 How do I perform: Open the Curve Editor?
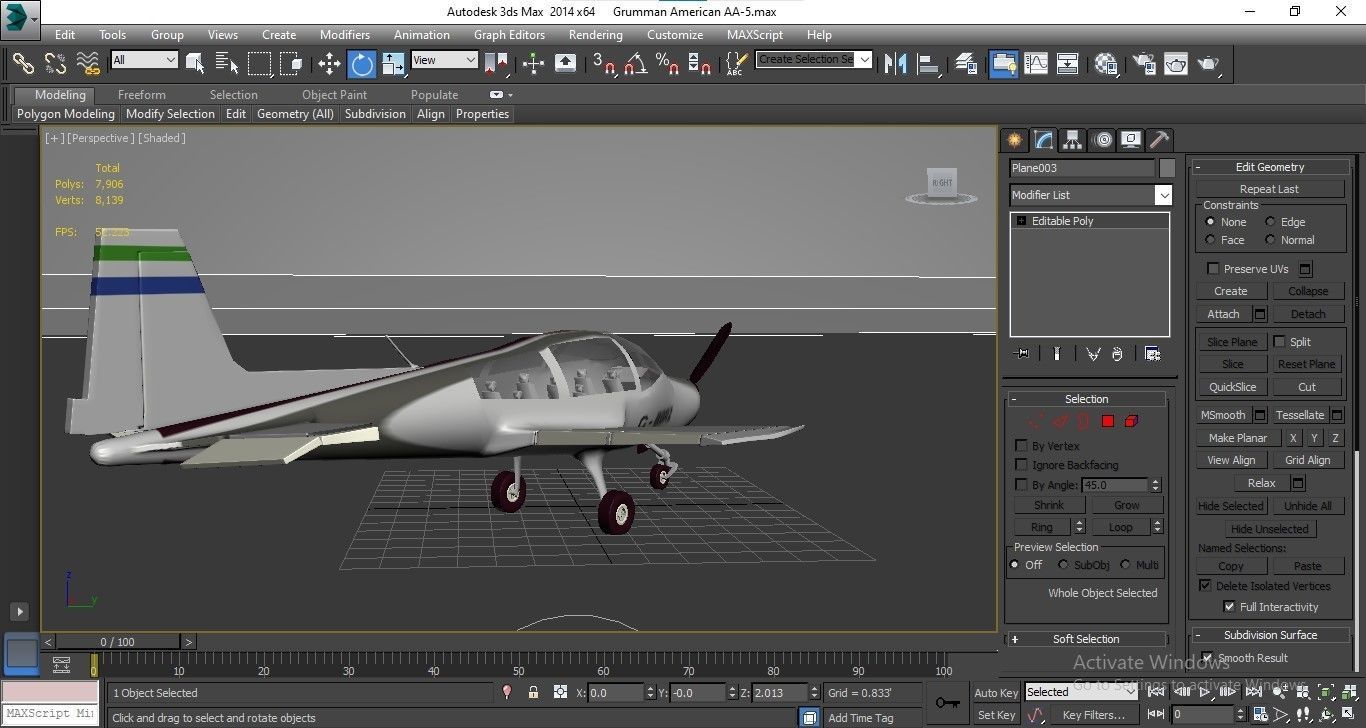1036,63
